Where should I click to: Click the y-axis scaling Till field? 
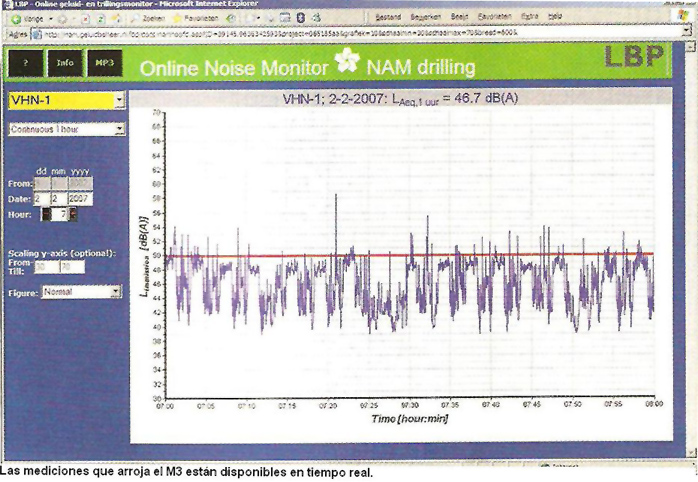click(x=73, y=267)
